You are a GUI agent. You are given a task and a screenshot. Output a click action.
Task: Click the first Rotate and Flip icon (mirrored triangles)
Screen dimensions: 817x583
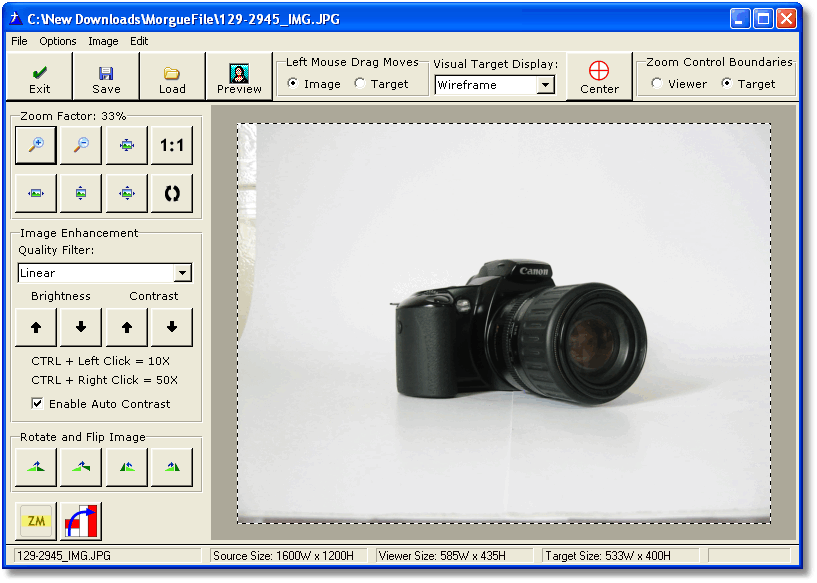(36, 467)
